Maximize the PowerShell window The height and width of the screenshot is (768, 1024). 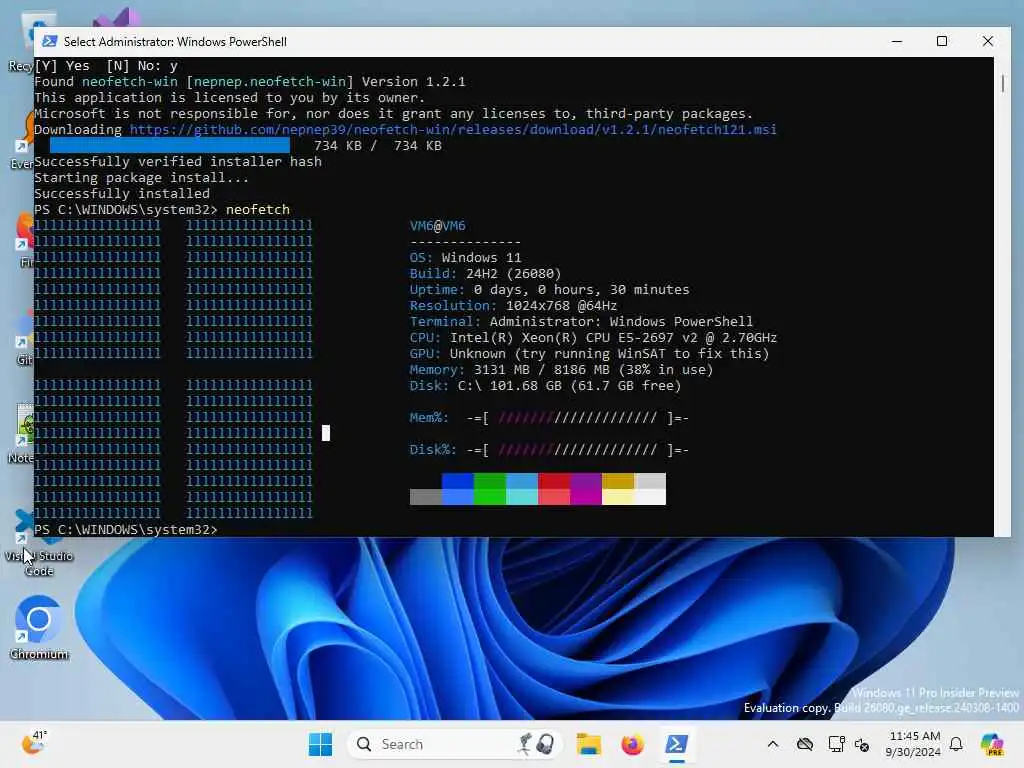point(942,41)
